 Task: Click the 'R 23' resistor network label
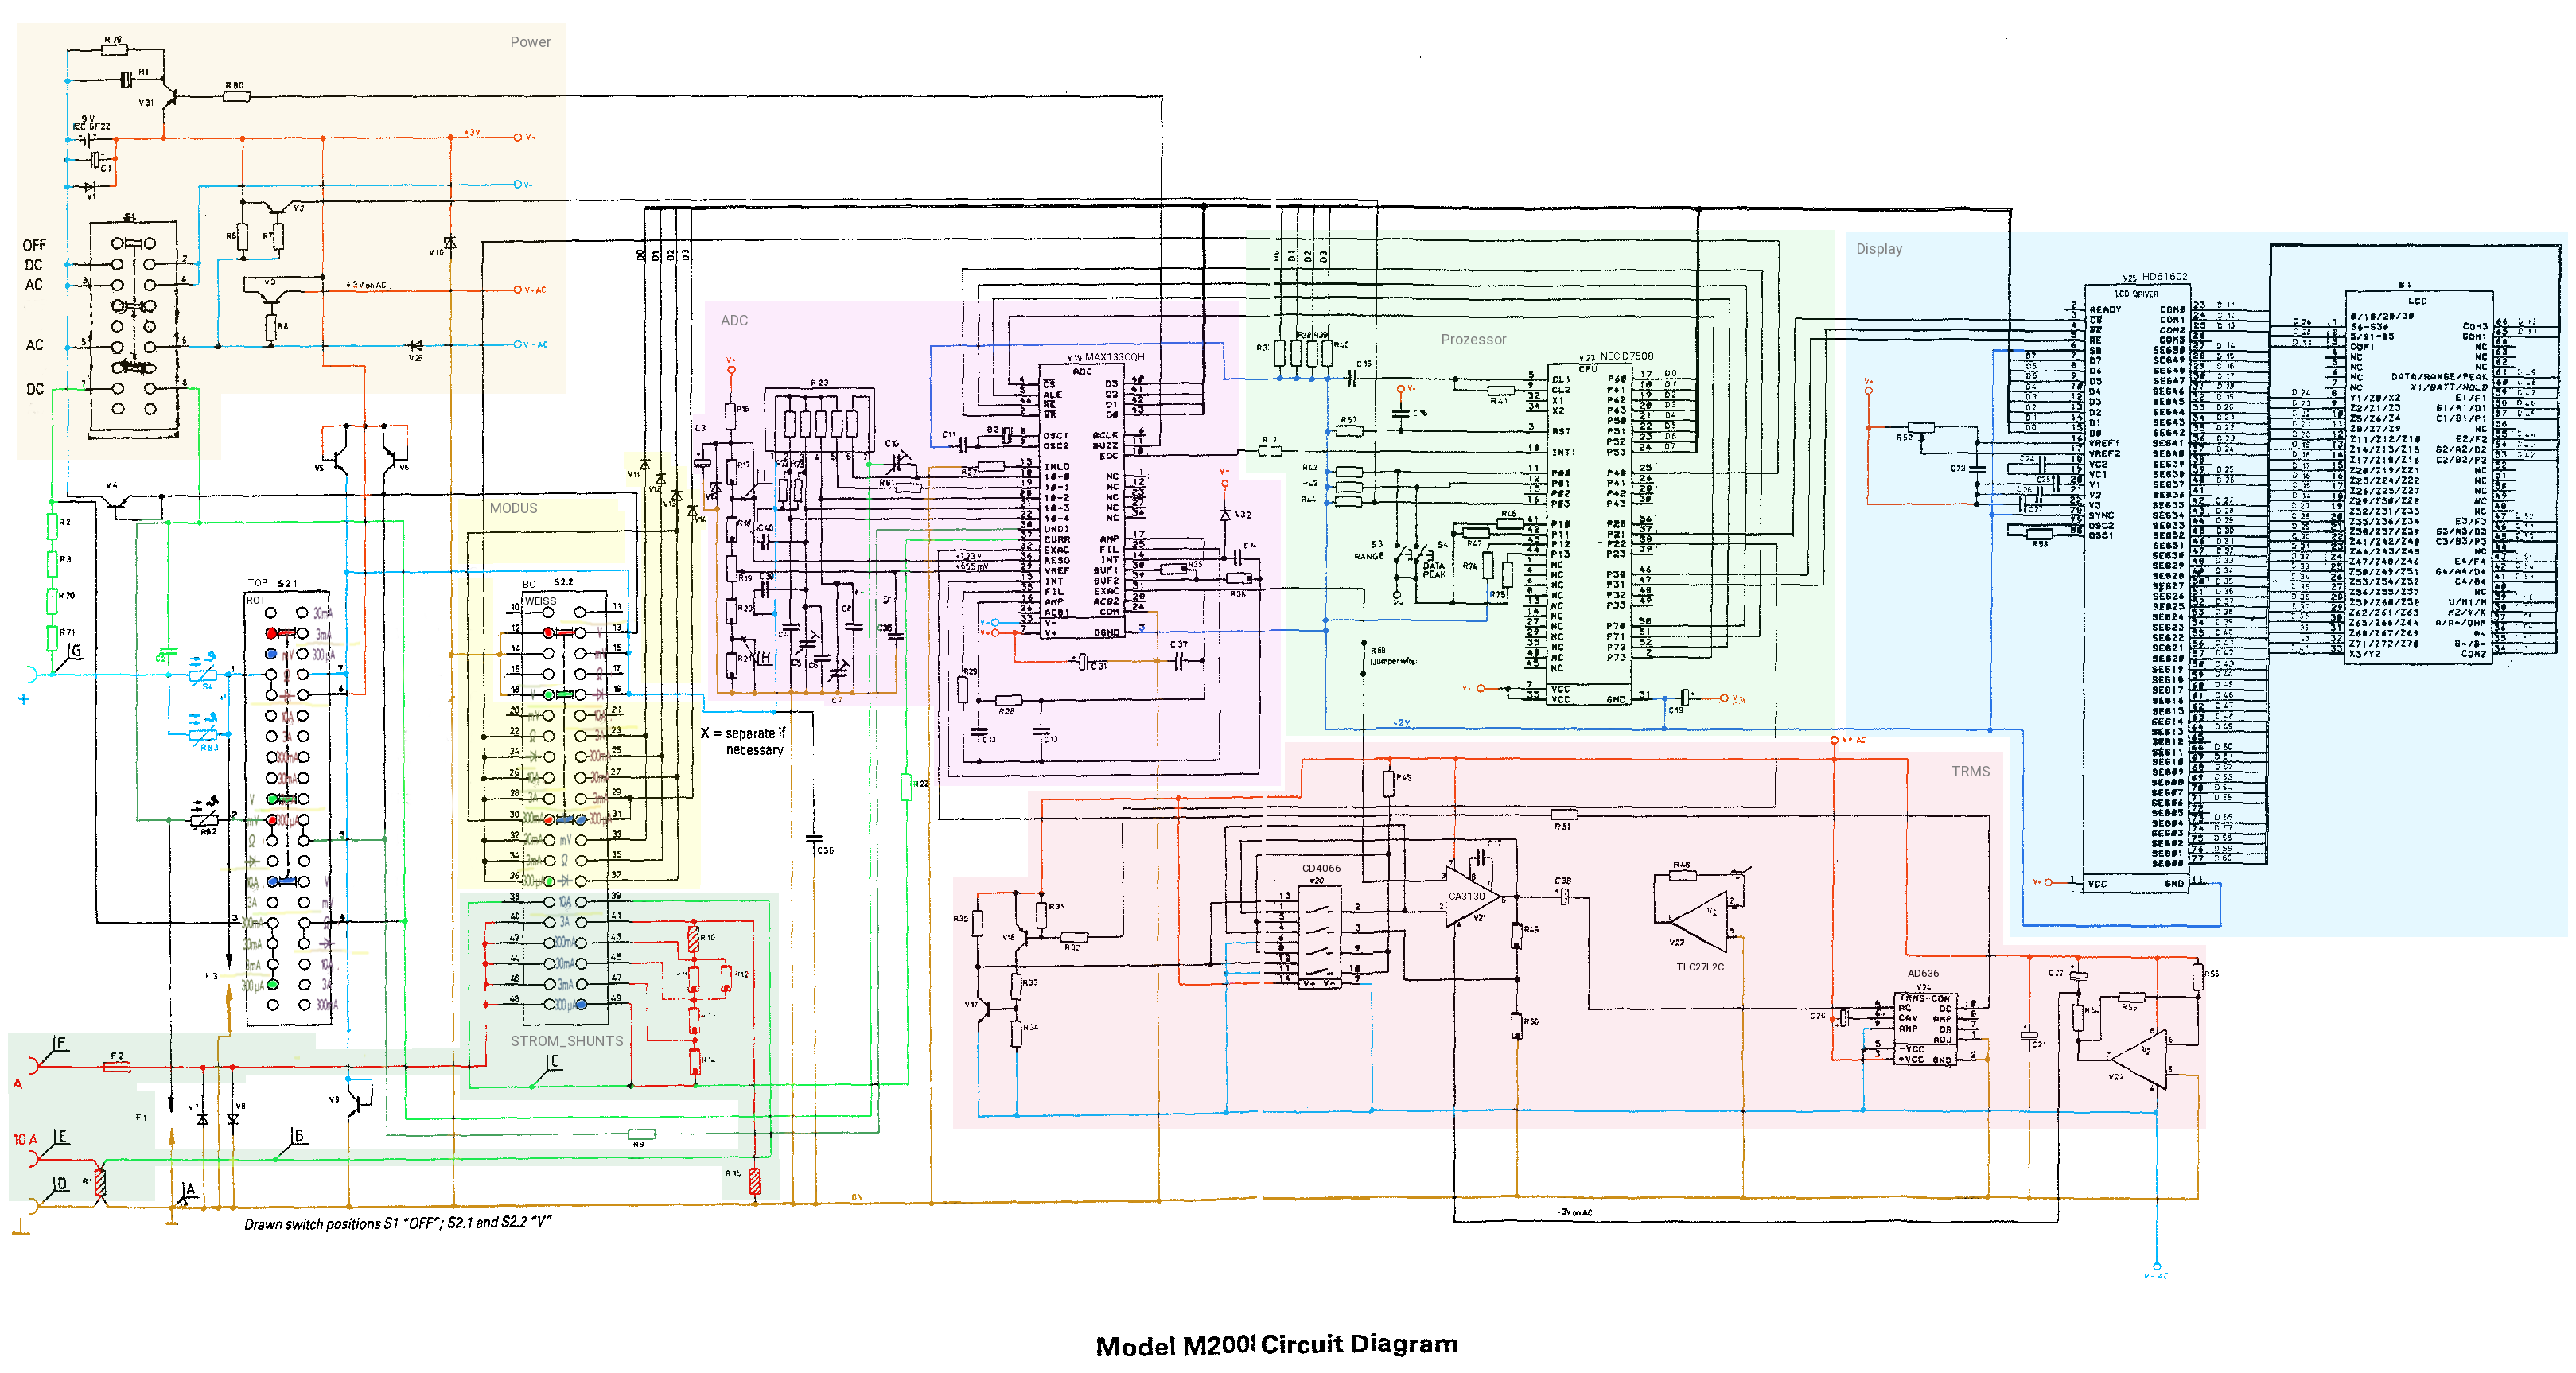pos(819,383)
